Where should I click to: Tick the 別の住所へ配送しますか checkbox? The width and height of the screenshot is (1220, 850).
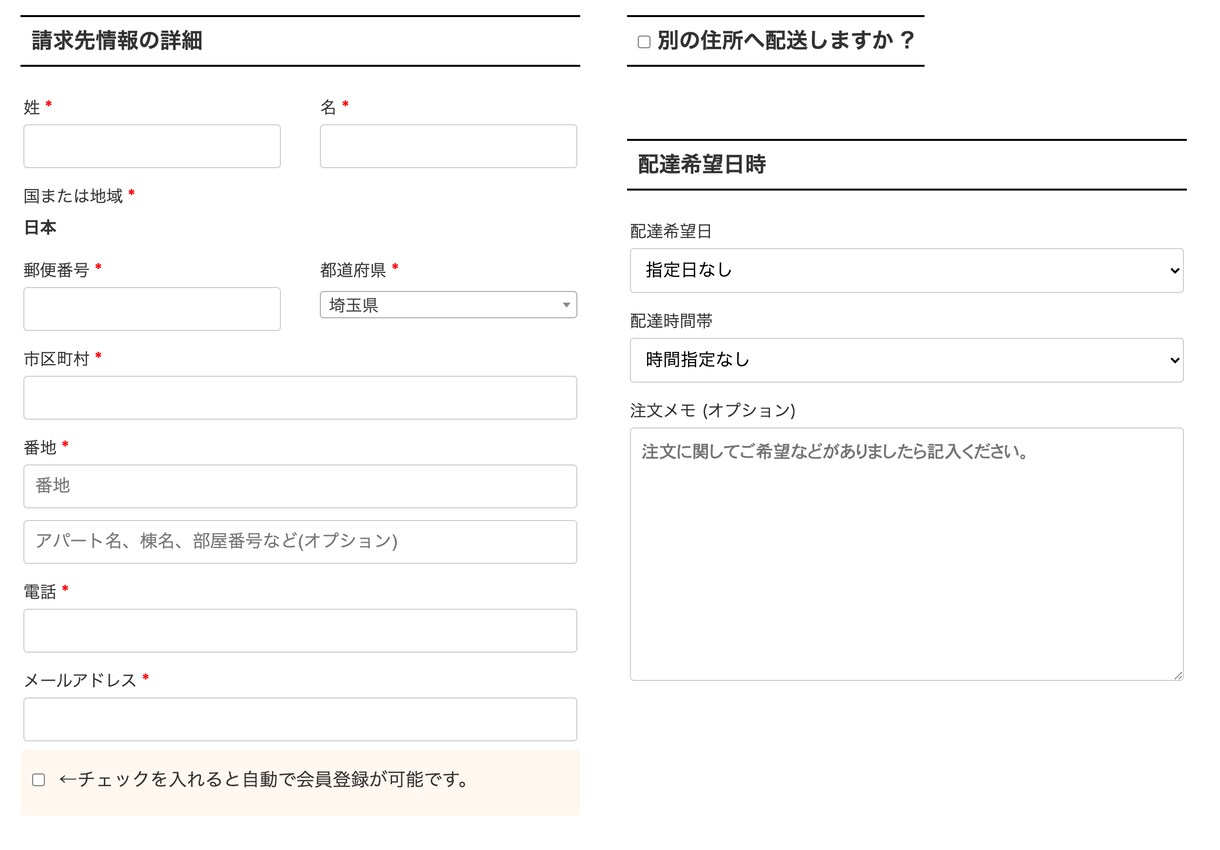[x=644, y=42]
